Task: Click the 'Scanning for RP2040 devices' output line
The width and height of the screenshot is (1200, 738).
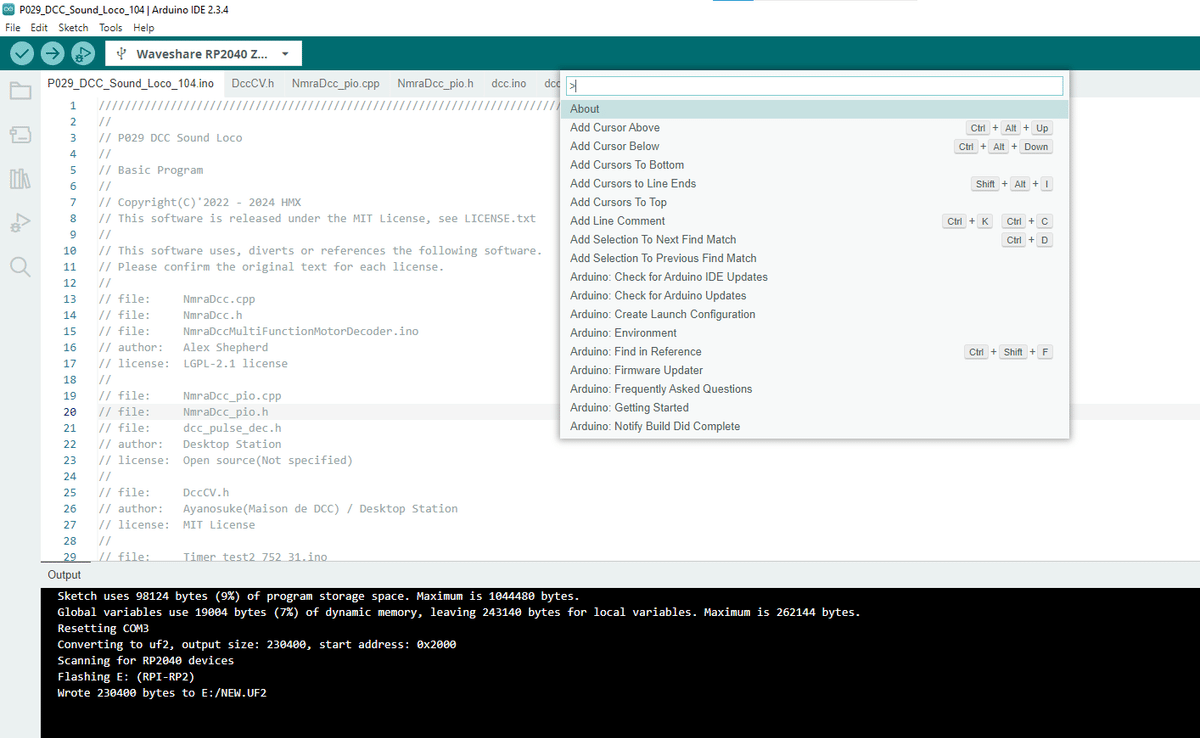Action: pos(146,660)
